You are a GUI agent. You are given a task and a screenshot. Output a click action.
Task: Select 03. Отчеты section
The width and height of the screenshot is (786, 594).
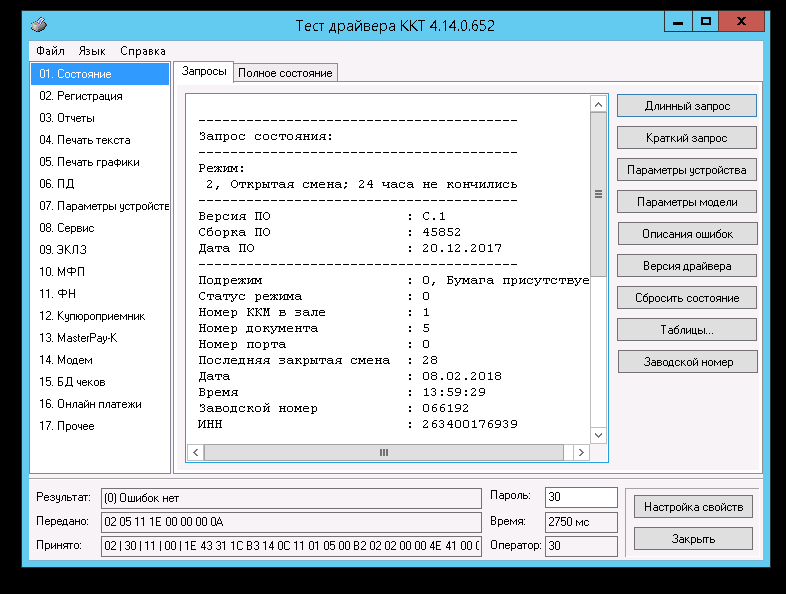100,118
